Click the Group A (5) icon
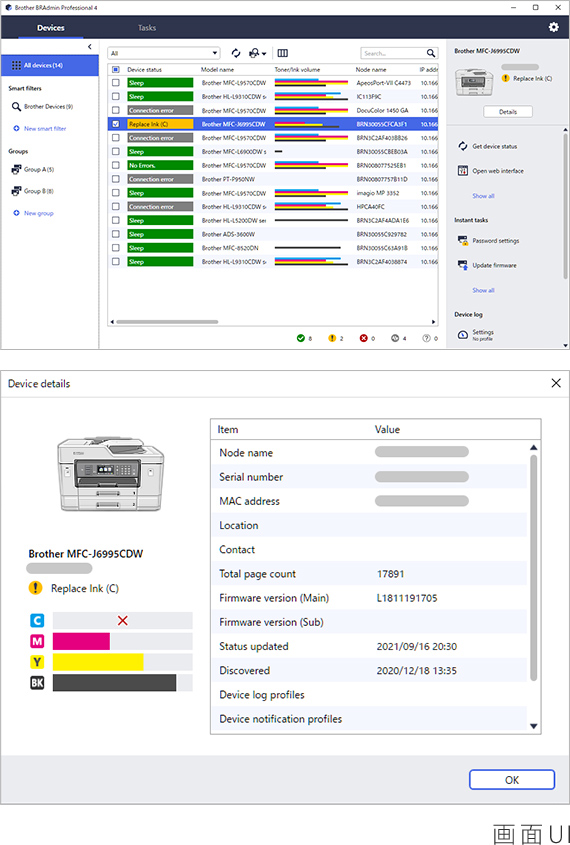The height and width of the screenshot is (845, 570). pos(16,169)
